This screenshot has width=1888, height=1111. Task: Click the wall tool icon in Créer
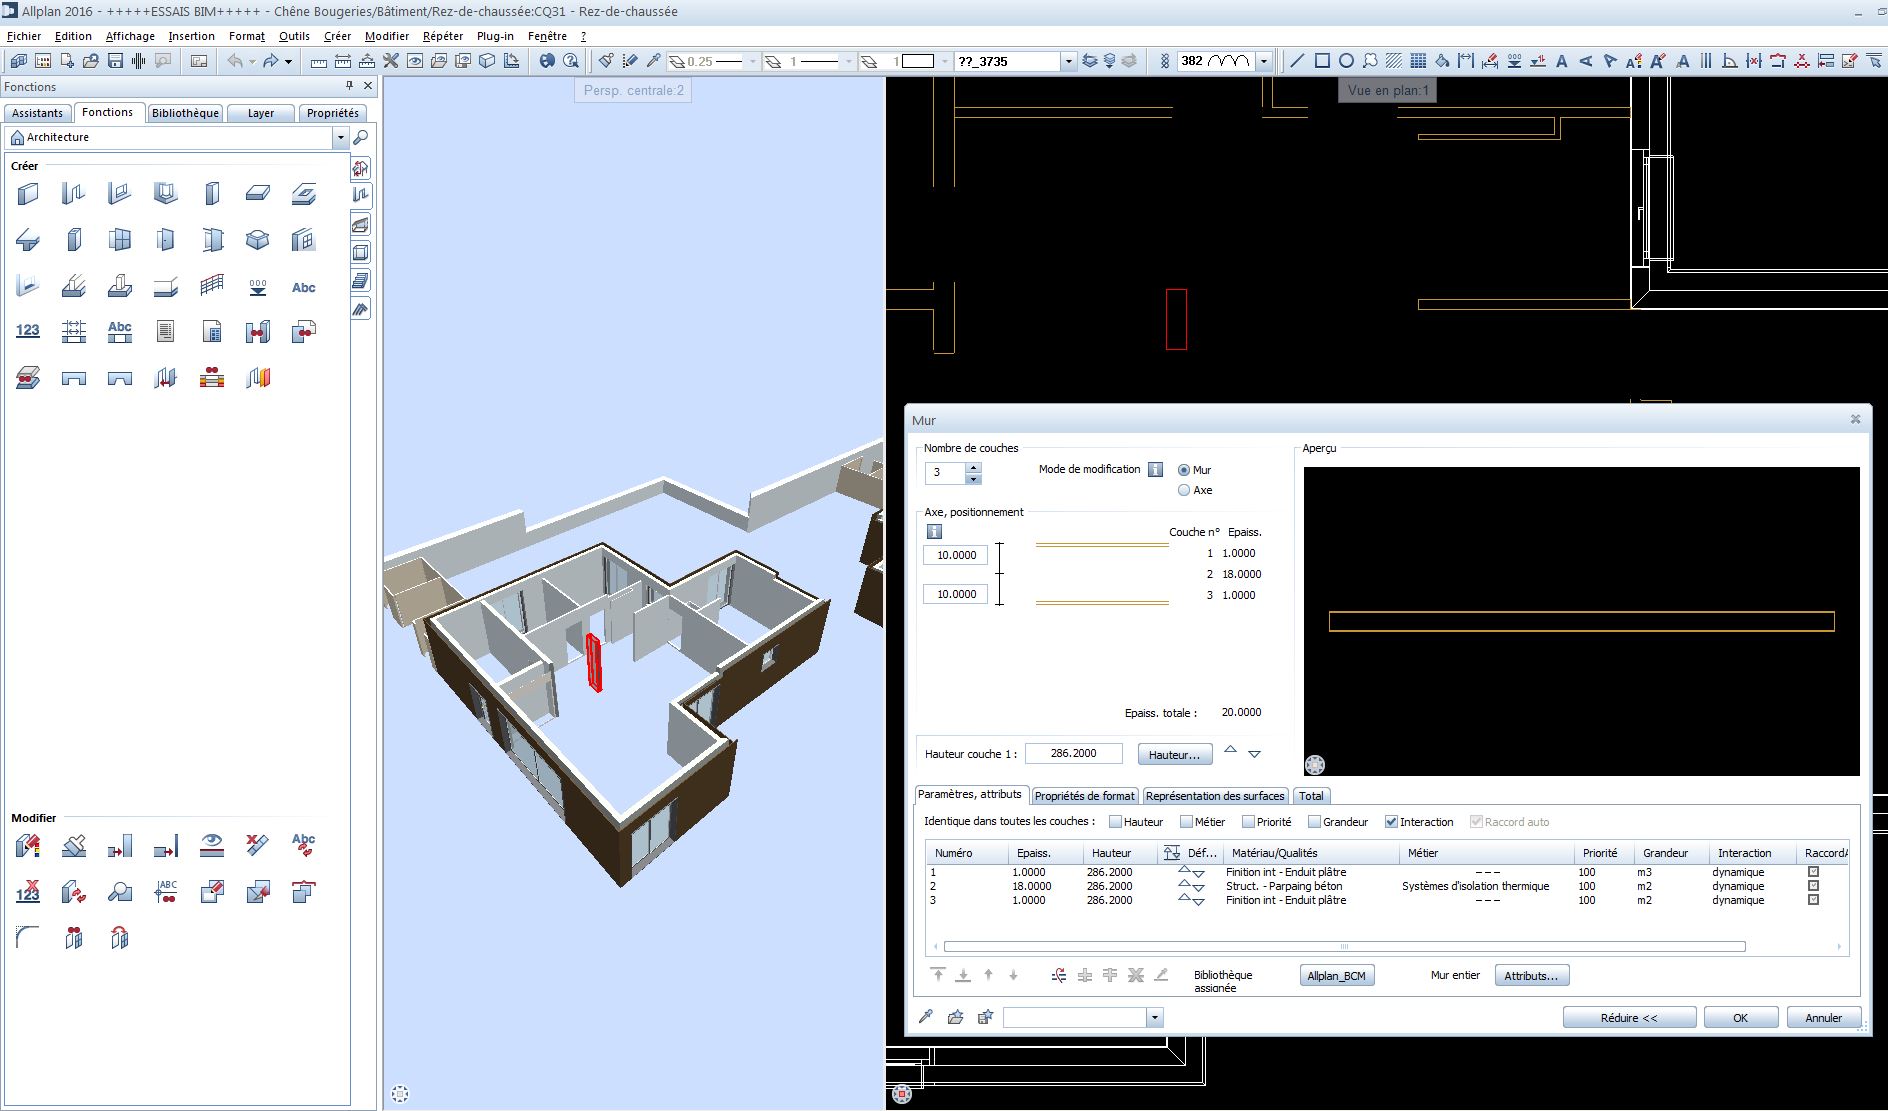28,194
